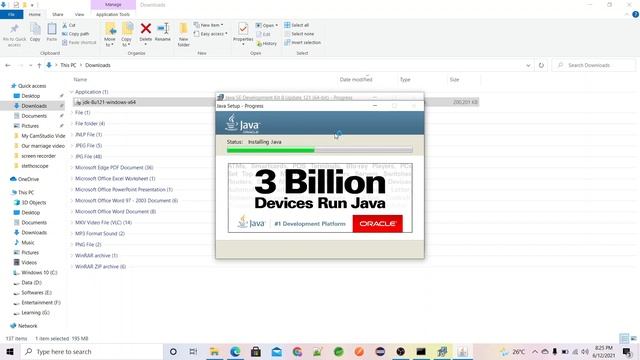Sort by Date modified column header
Screen dimensions: 640x360
356,80
